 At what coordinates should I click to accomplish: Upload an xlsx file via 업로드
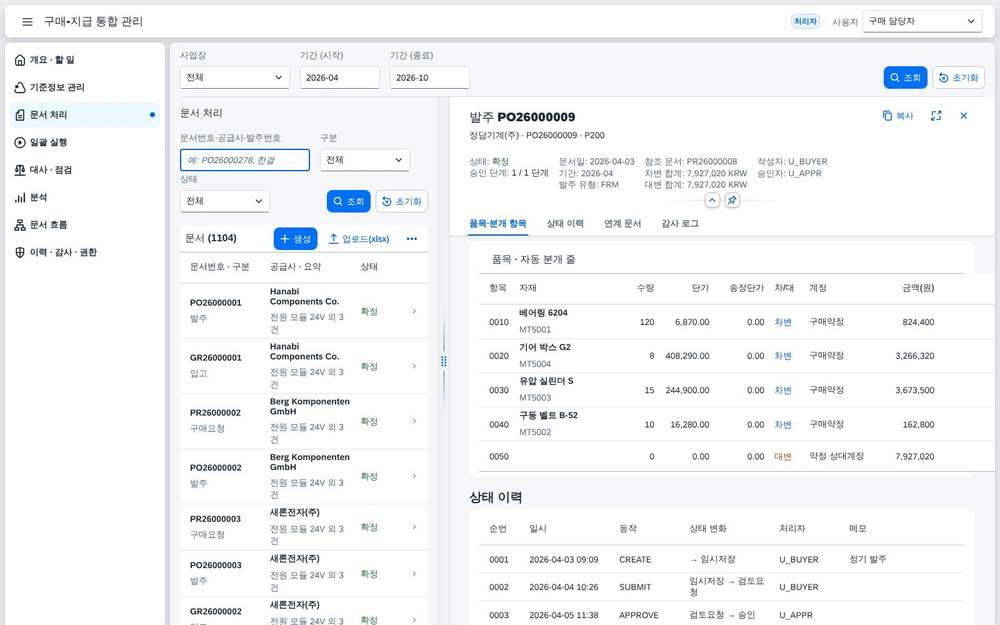click(359, 239)
